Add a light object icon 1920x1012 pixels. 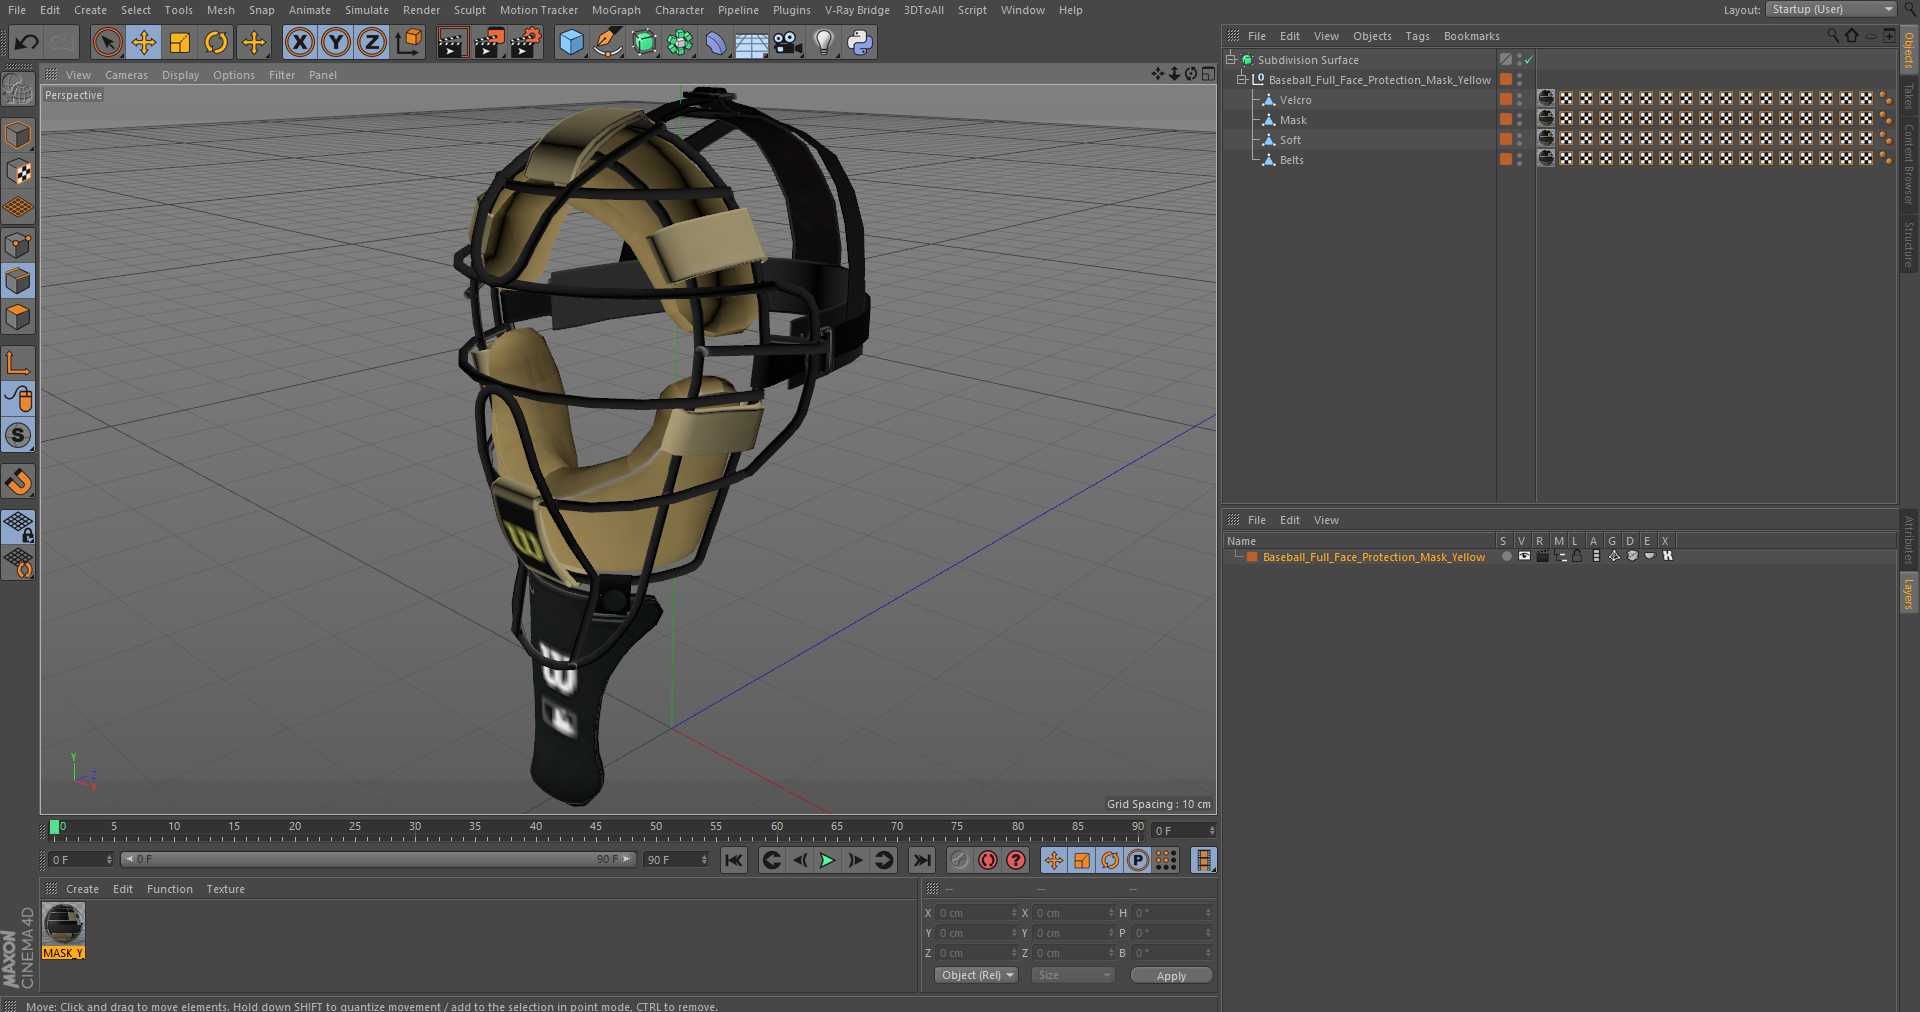click(x=824, y=42)
